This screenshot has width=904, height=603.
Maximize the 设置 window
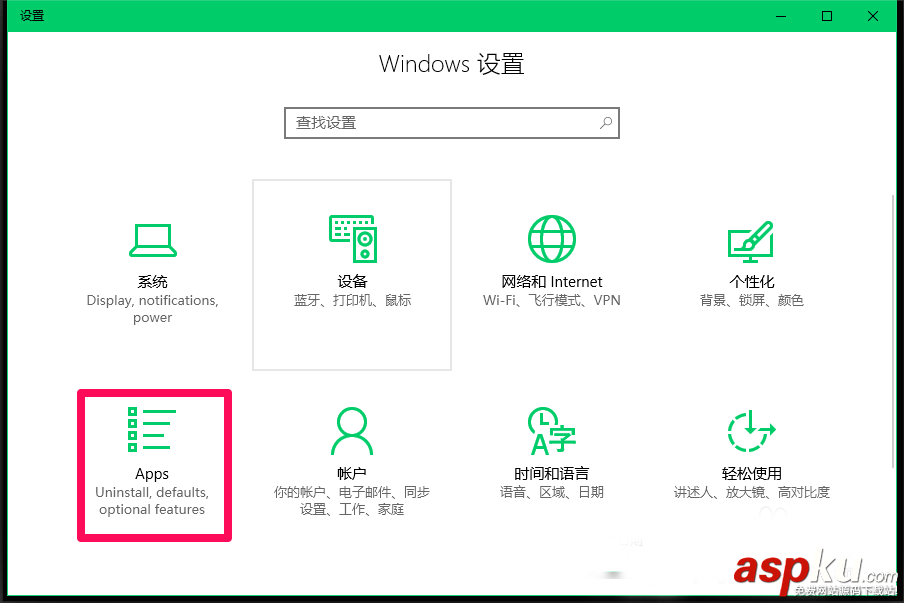(827, 16)
